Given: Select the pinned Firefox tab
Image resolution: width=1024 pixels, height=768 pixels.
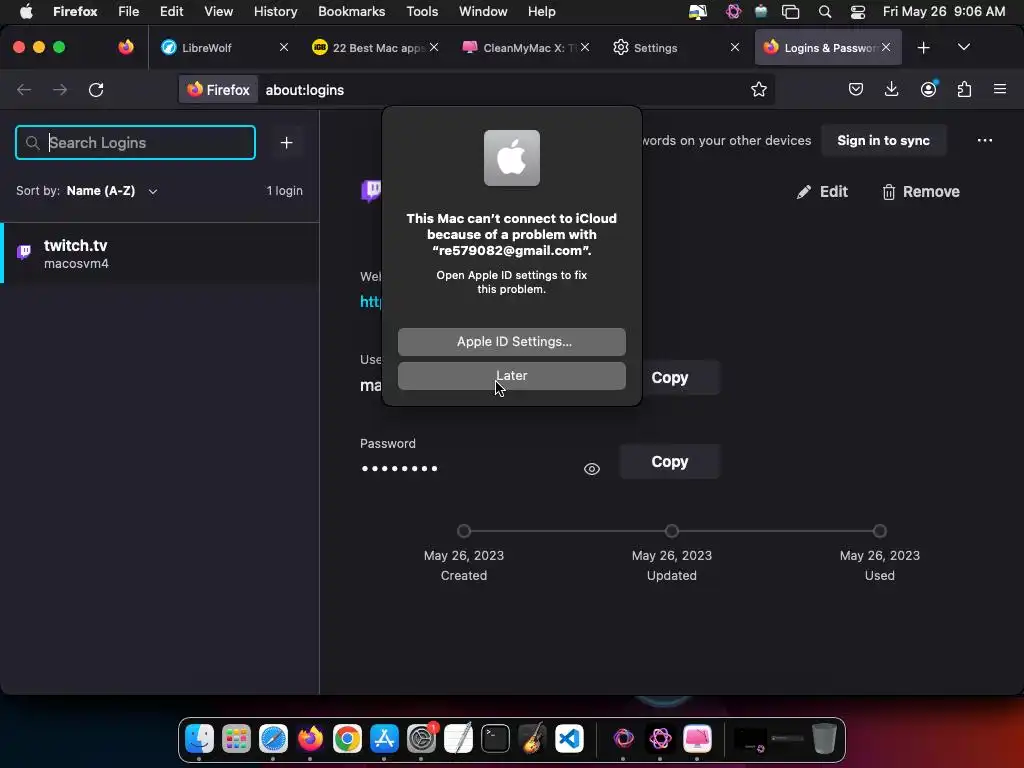Looking at the screenshot, I should pos(126,48).
